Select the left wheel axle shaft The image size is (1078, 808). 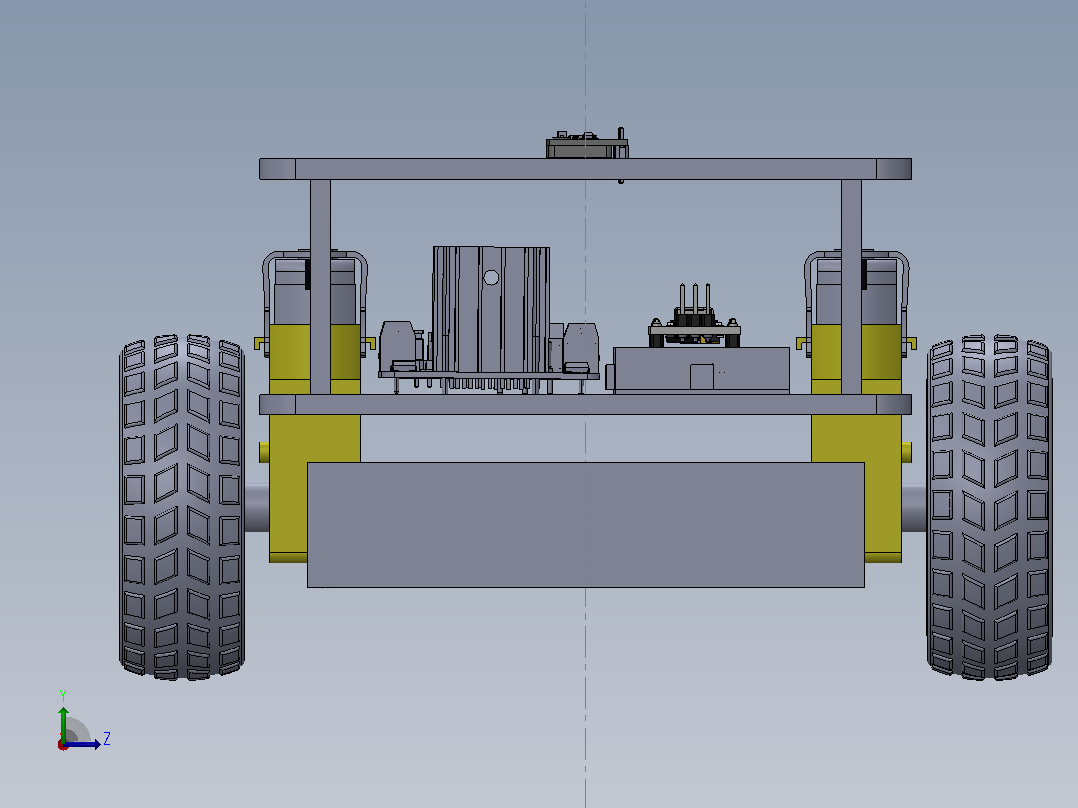coord(257,507)
